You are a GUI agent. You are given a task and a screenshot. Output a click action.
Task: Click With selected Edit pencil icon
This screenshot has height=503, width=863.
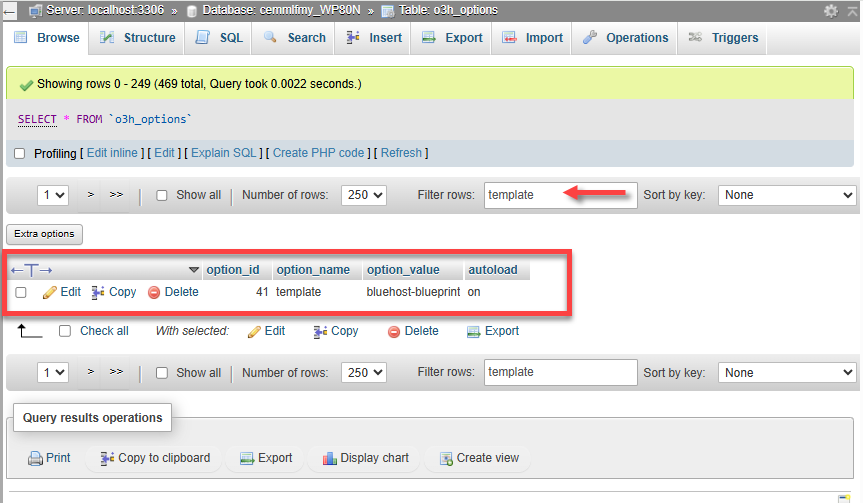[x=254, y=332]
